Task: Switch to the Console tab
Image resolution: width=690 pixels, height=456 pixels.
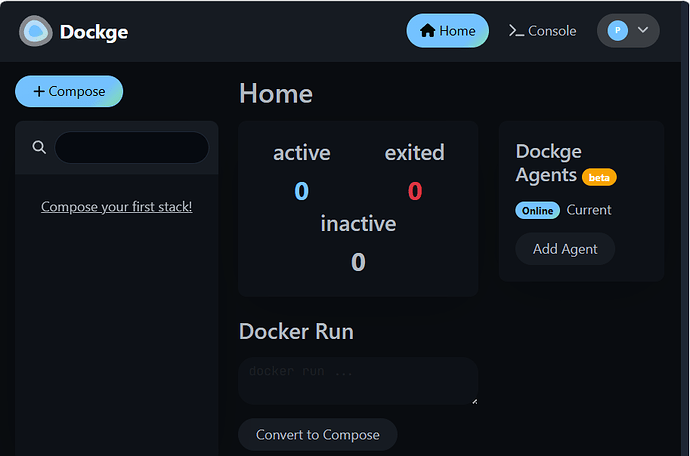Action: [x=542, y=31]
